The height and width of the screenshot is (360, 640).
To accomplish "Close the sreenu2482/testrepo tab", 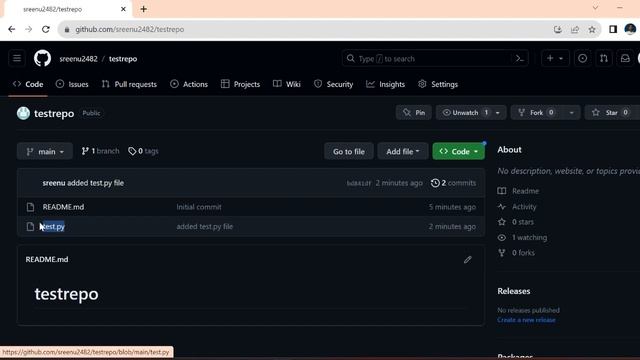I will pos(123,9).
